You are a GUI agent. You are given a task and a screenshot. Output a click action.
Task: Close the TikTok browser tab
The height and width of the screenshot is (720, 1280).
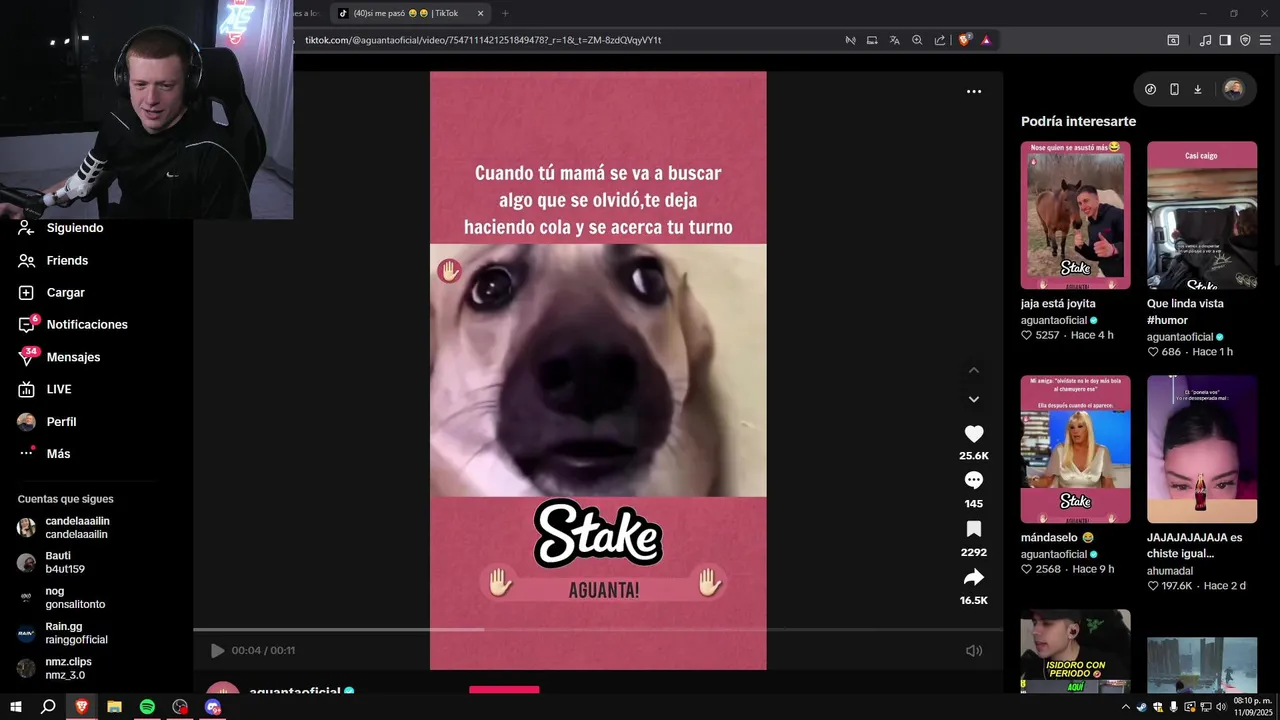[x=481, y=13]
